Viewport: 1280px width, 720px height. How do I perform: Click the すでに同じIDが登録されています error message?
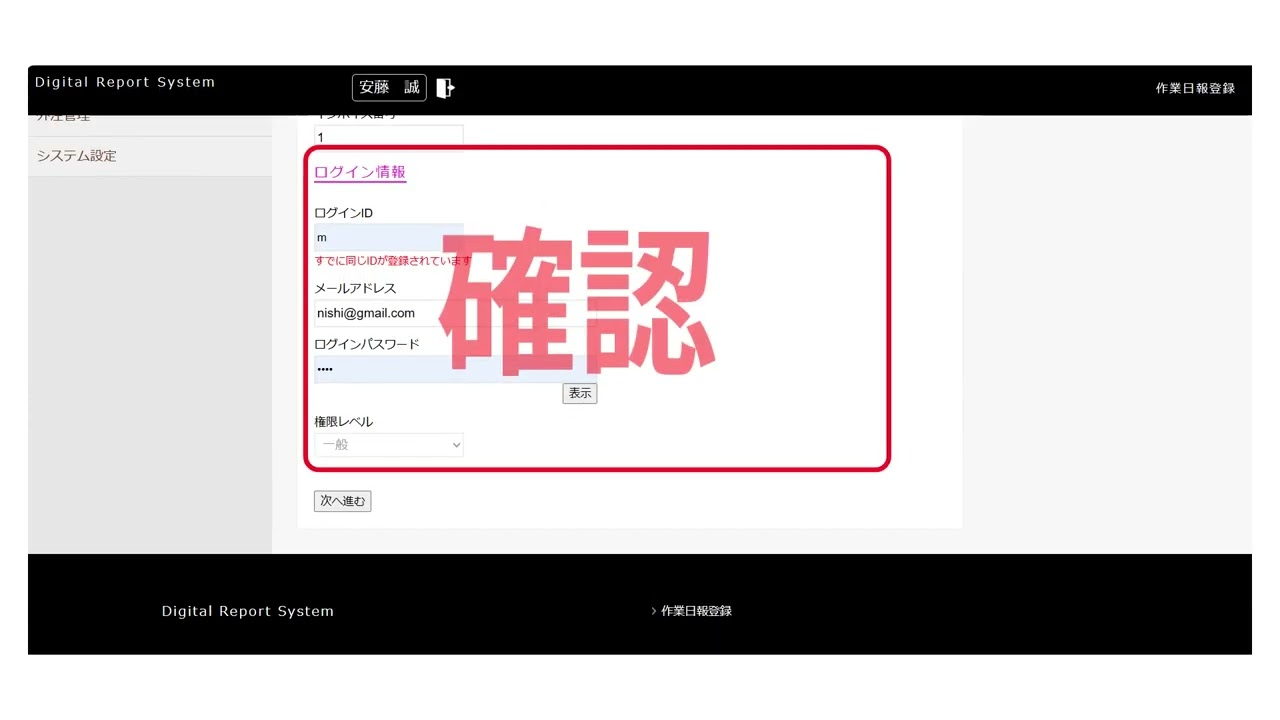[x=393, y=261]
